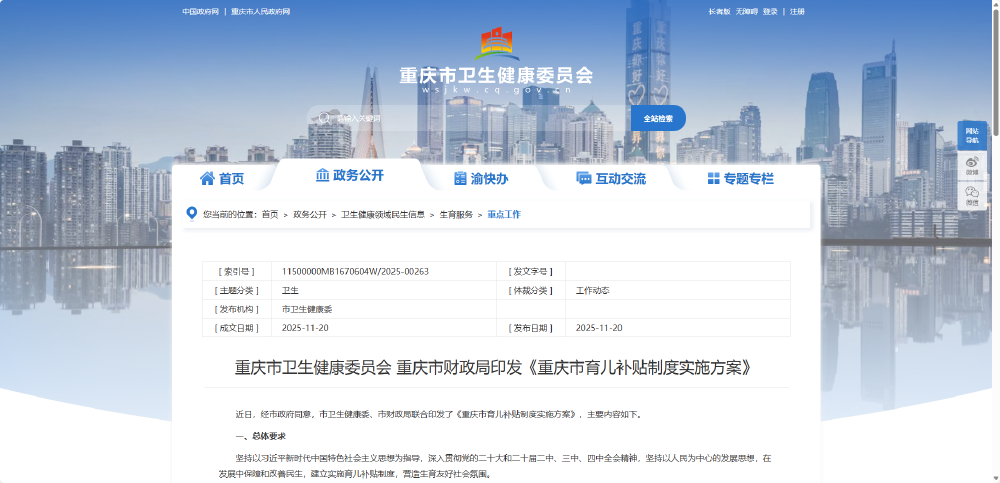Click 登录 to sign in

pyautogui.click(x=770, y=12)
